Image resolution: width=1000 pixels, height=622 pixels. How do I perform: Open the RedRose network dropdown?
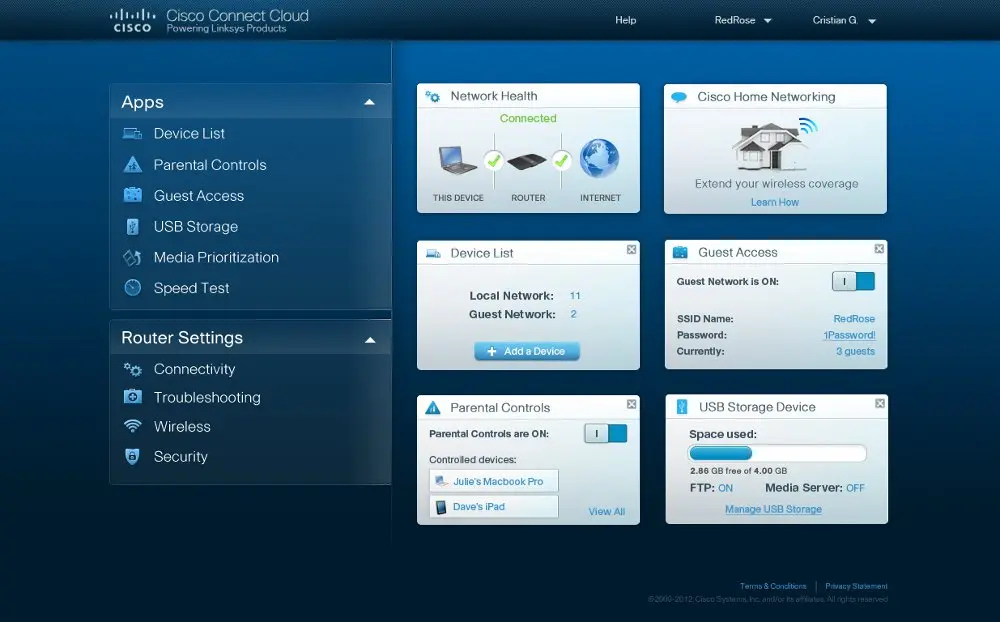click(741, 19)
